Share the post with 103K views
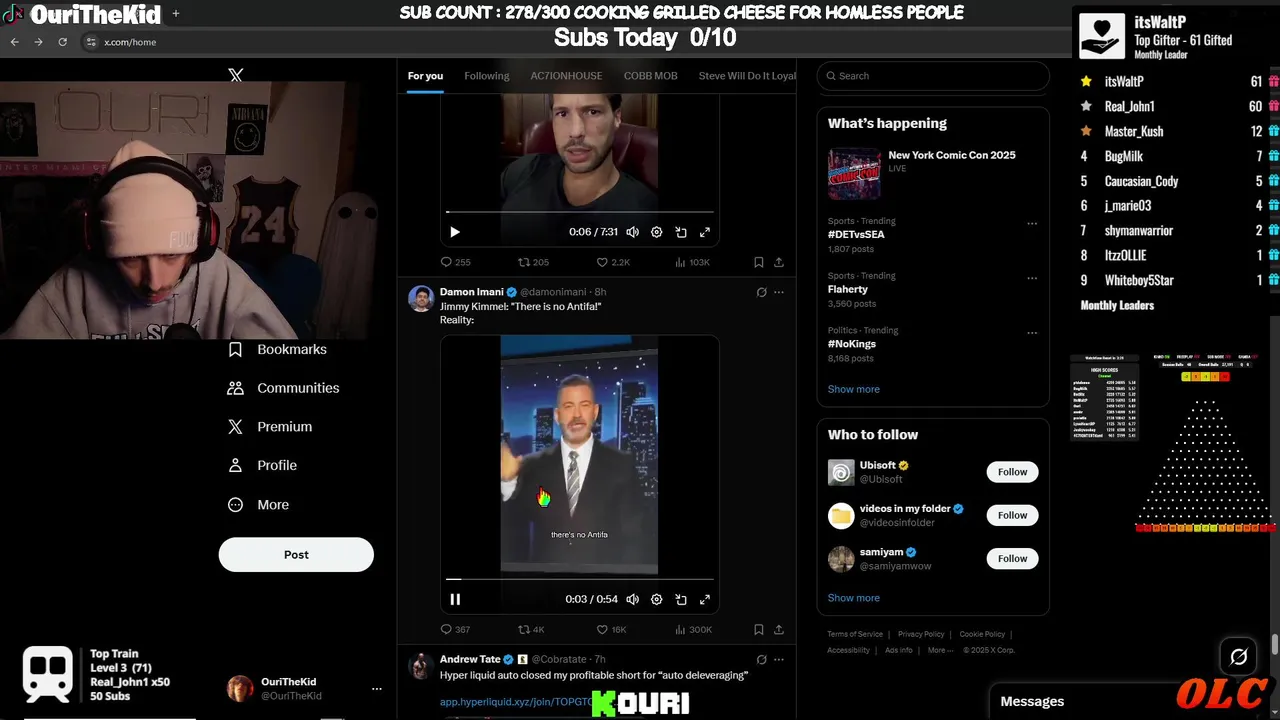The image size is (1280, 720). coord(779,262)
